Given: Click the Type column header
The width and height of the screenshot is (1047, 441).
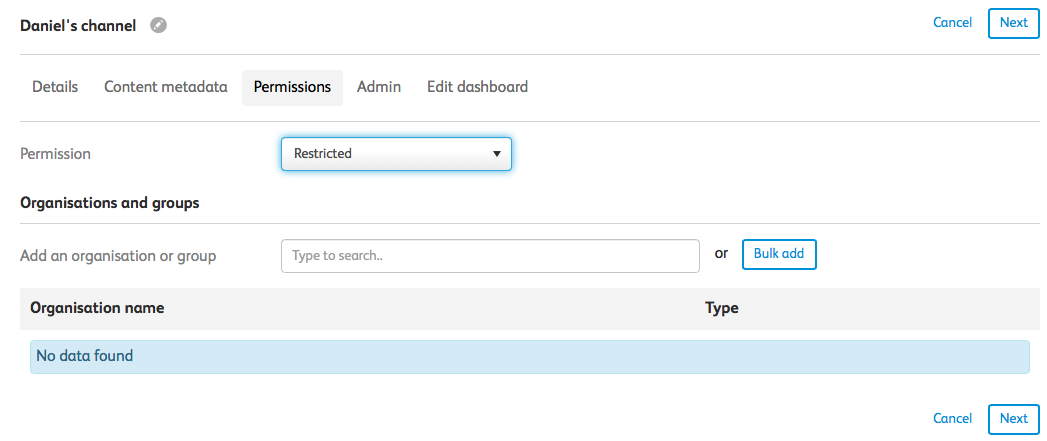Looking at the screenshot, I should click(722, 308).
